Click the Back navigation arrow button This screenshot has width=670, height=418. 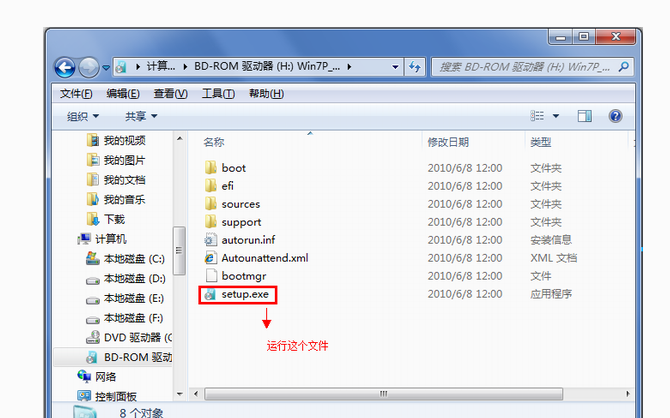pyautogui.click(x=65, y=67)
